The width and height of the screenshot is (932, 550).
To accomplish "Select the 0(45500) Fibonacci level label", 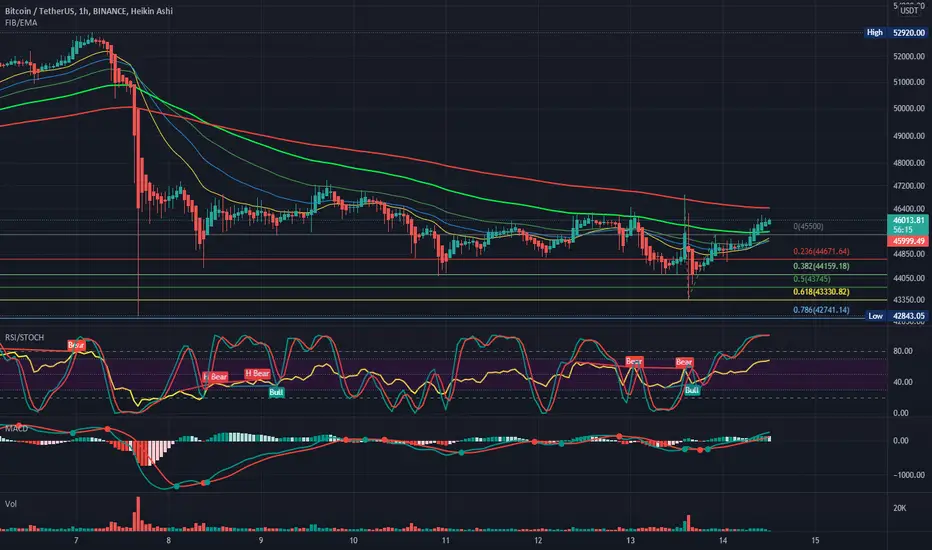I will pos(808,227).
